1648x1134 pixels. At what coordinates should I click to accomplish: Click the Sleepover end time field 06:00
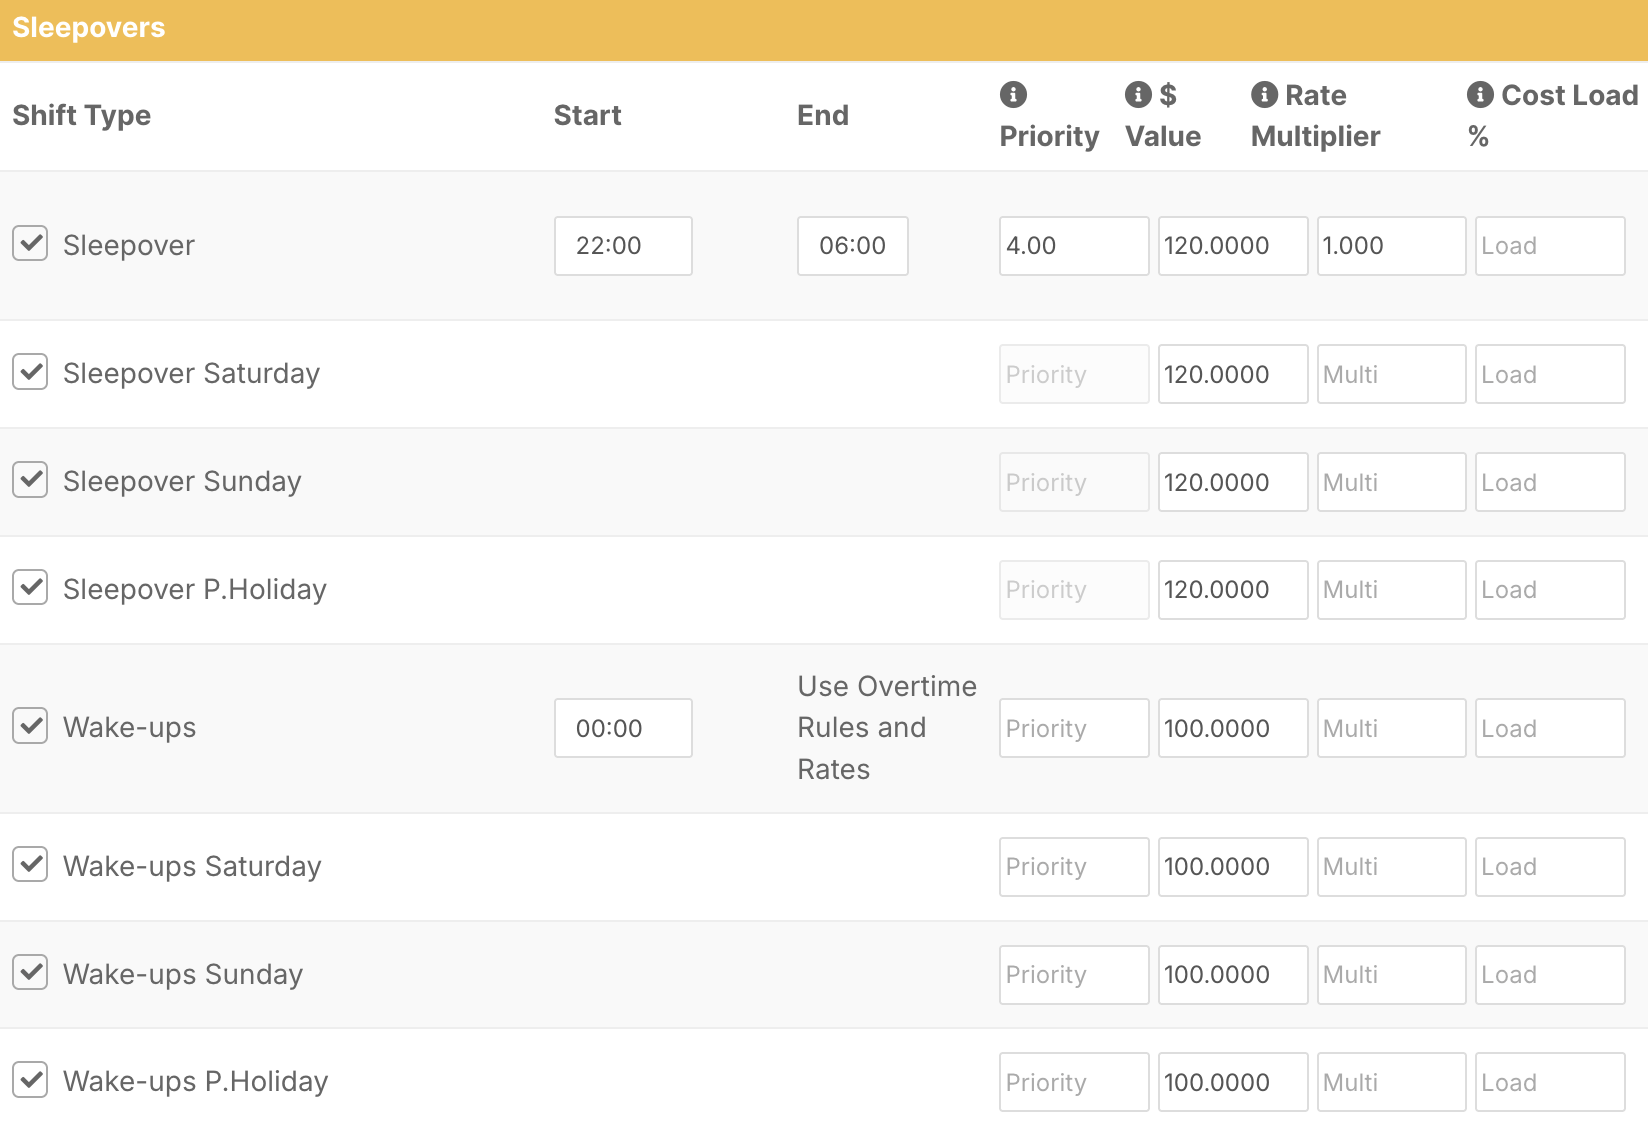853,246
